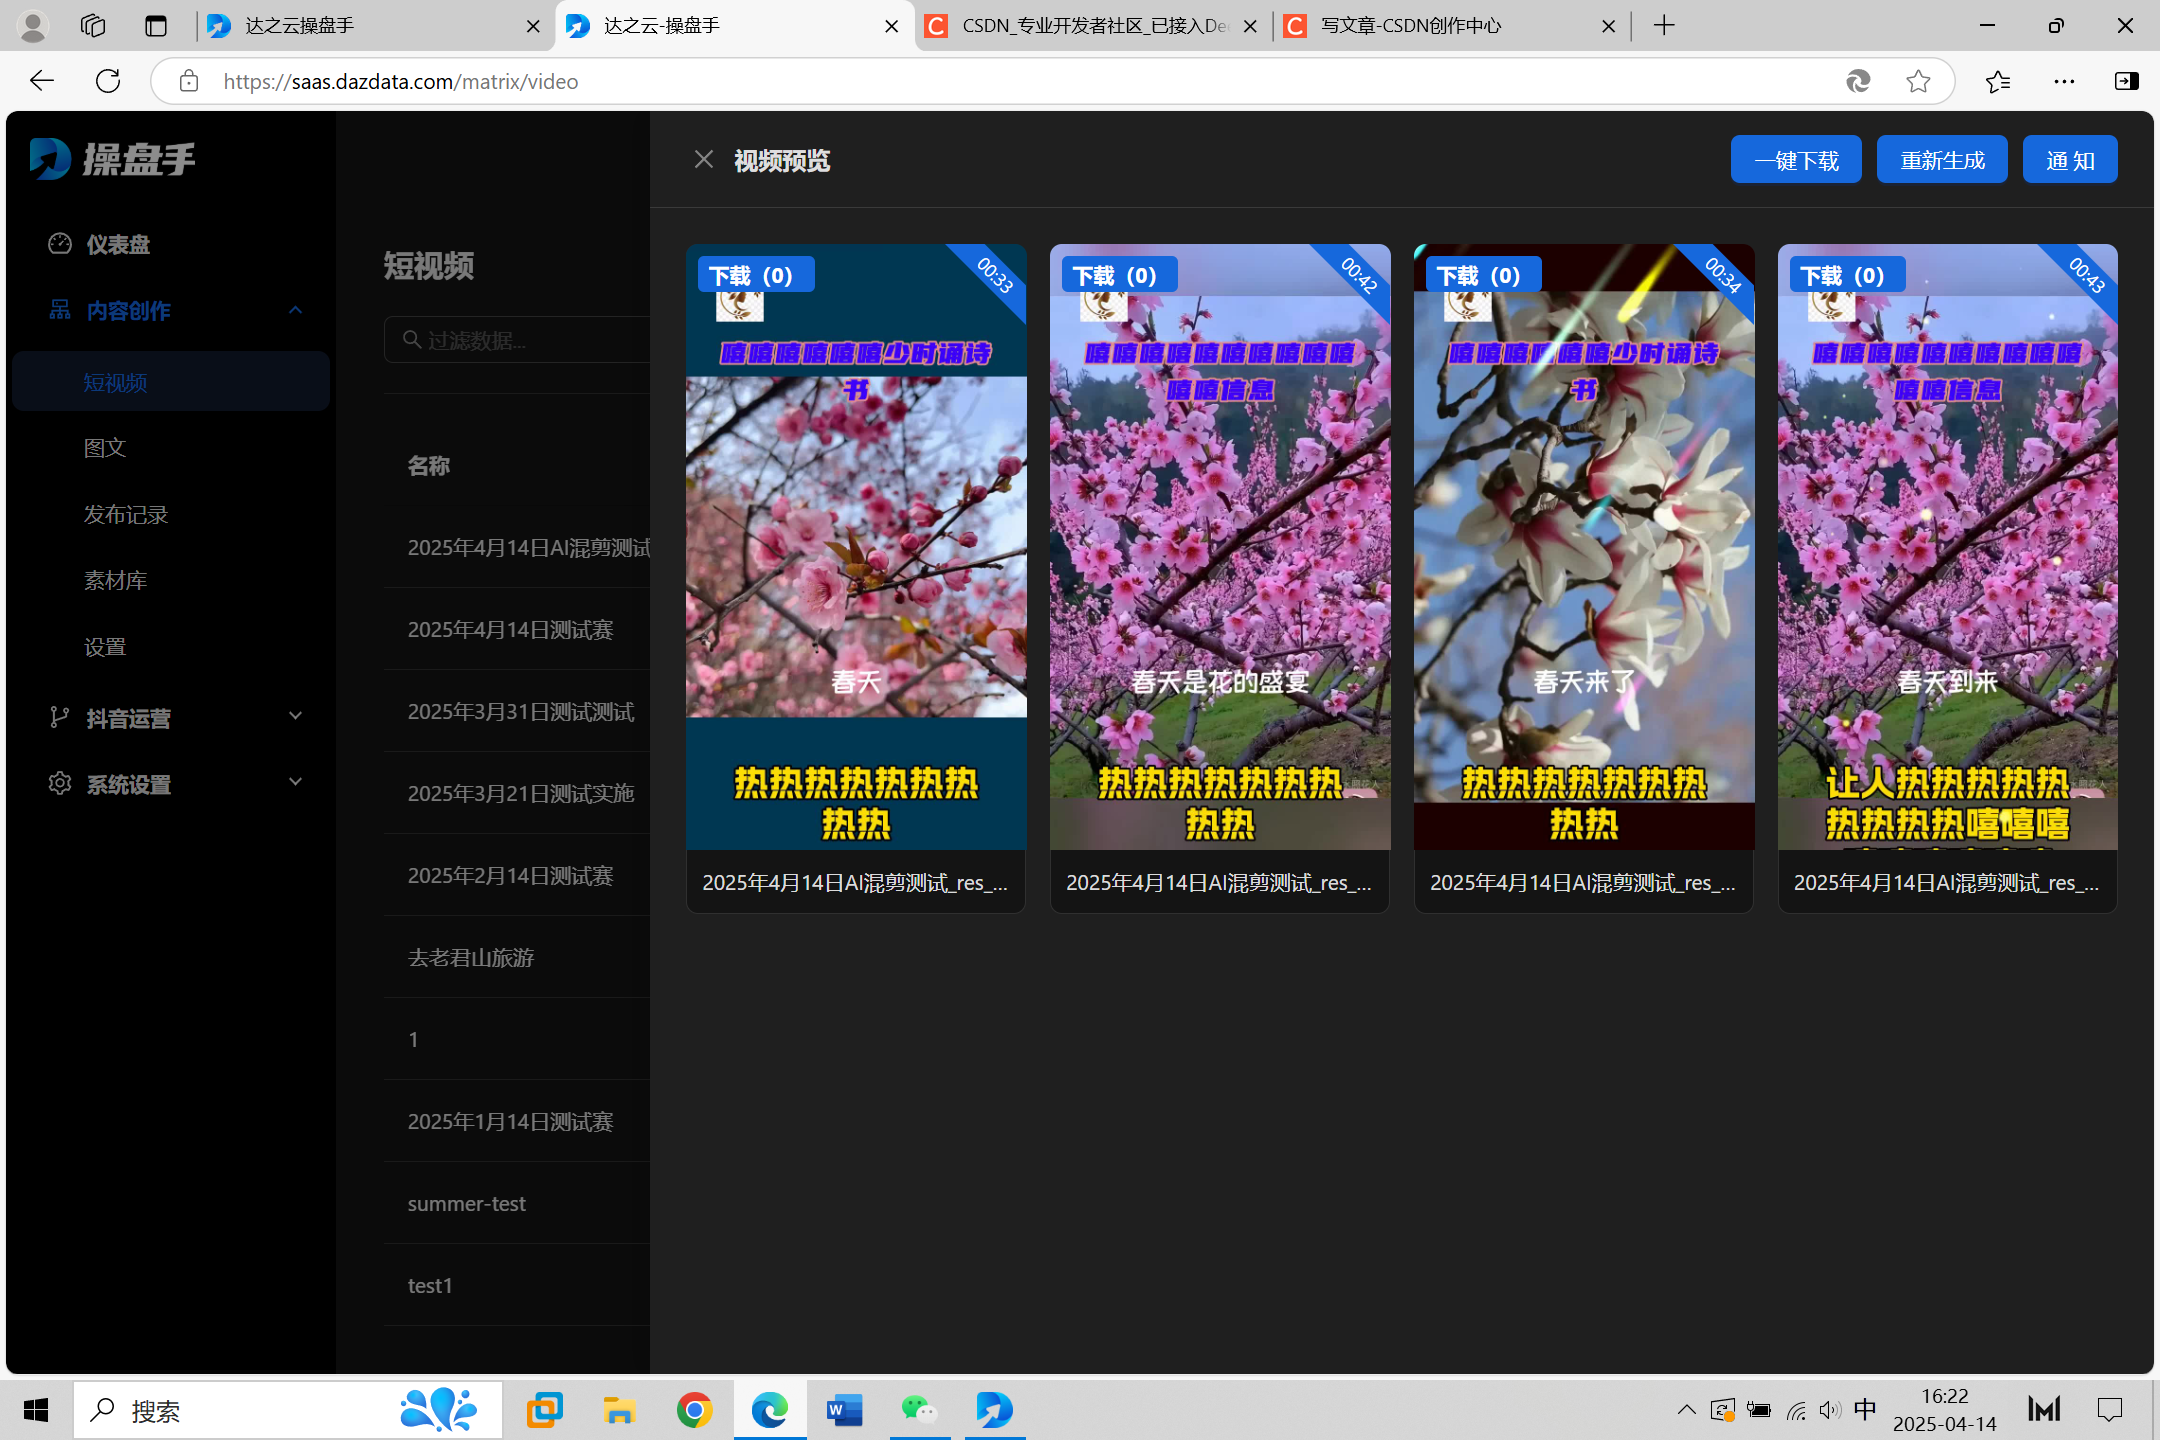
Task: Open Windows Start menu
Action: (x=36, y=1410)
